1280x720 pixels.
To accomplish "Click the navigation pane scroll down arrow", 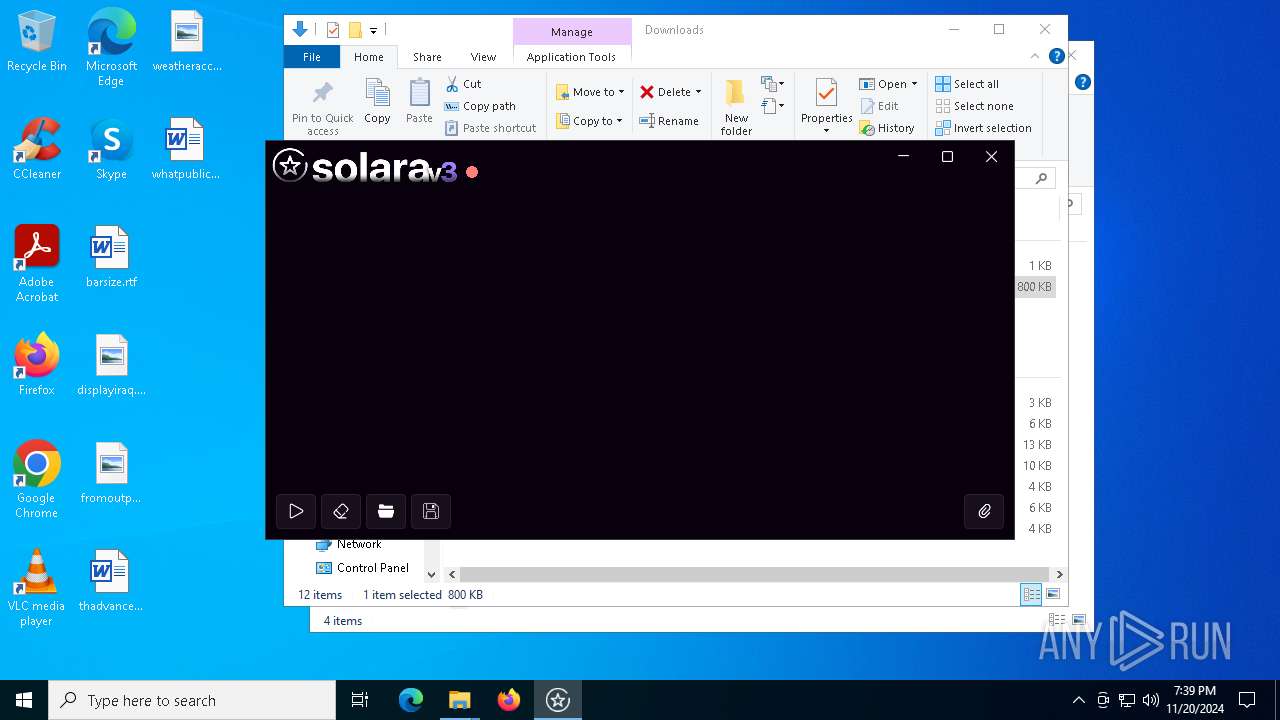I will pos(432,574).
